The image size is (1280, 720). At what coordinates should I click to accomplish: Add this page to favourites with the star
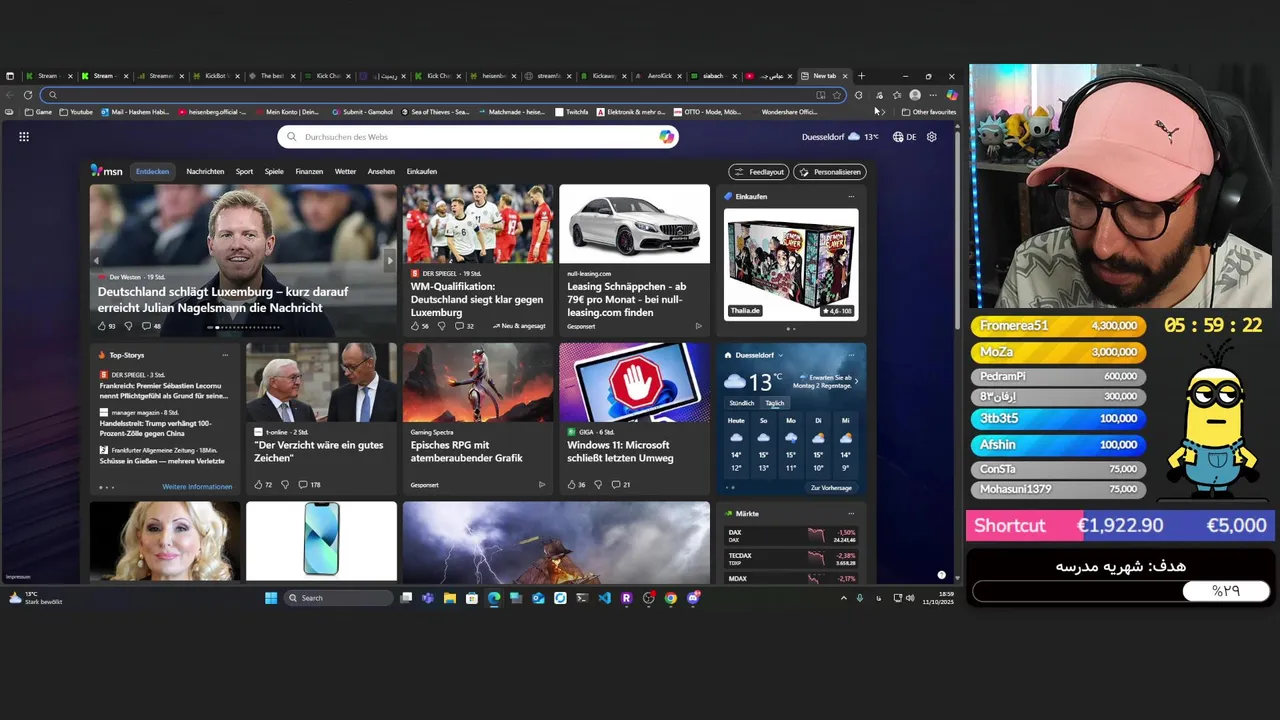tap(837, 95)
